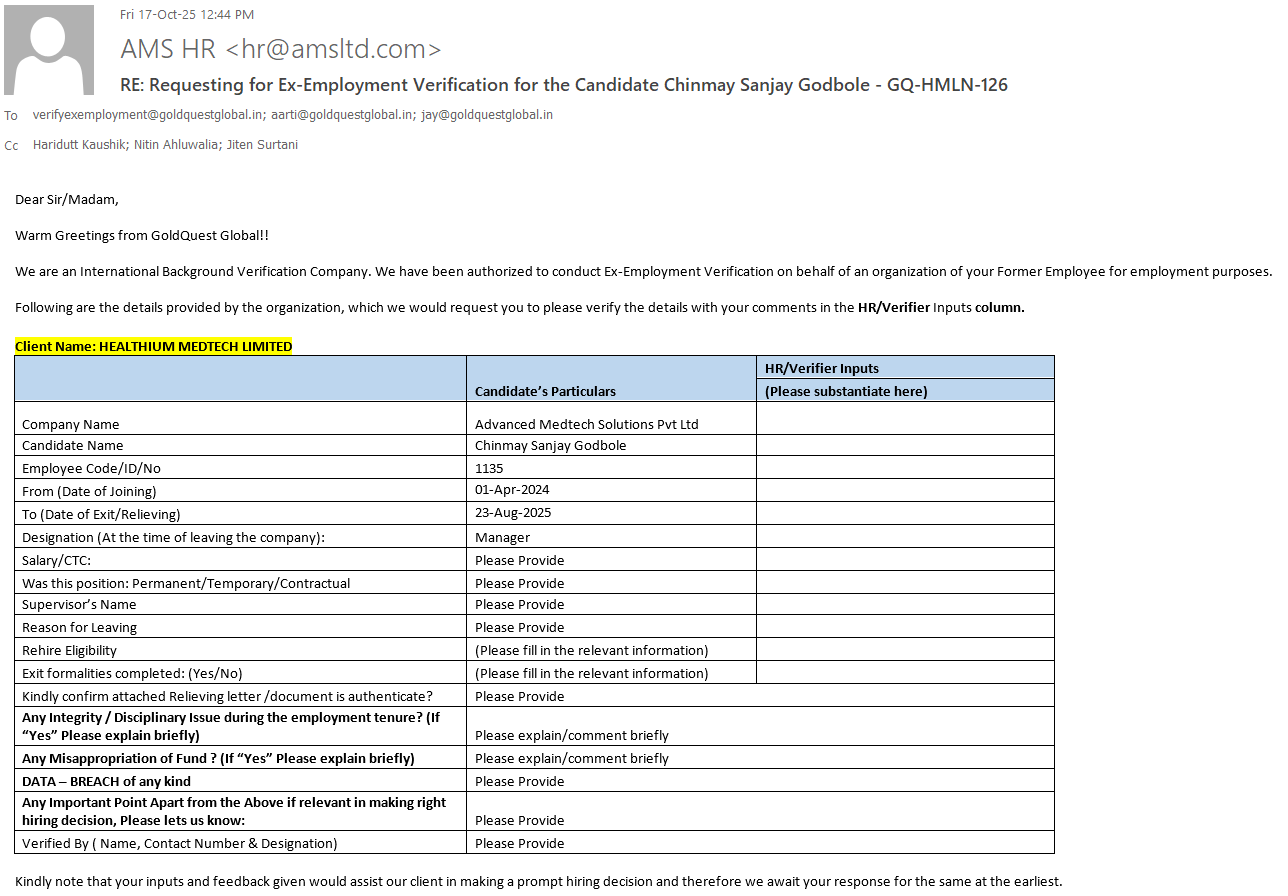This screenshot has height=896, width=1288.
Task: Click Warm Greetings from GoldQuest Global line
Action: 142,235
